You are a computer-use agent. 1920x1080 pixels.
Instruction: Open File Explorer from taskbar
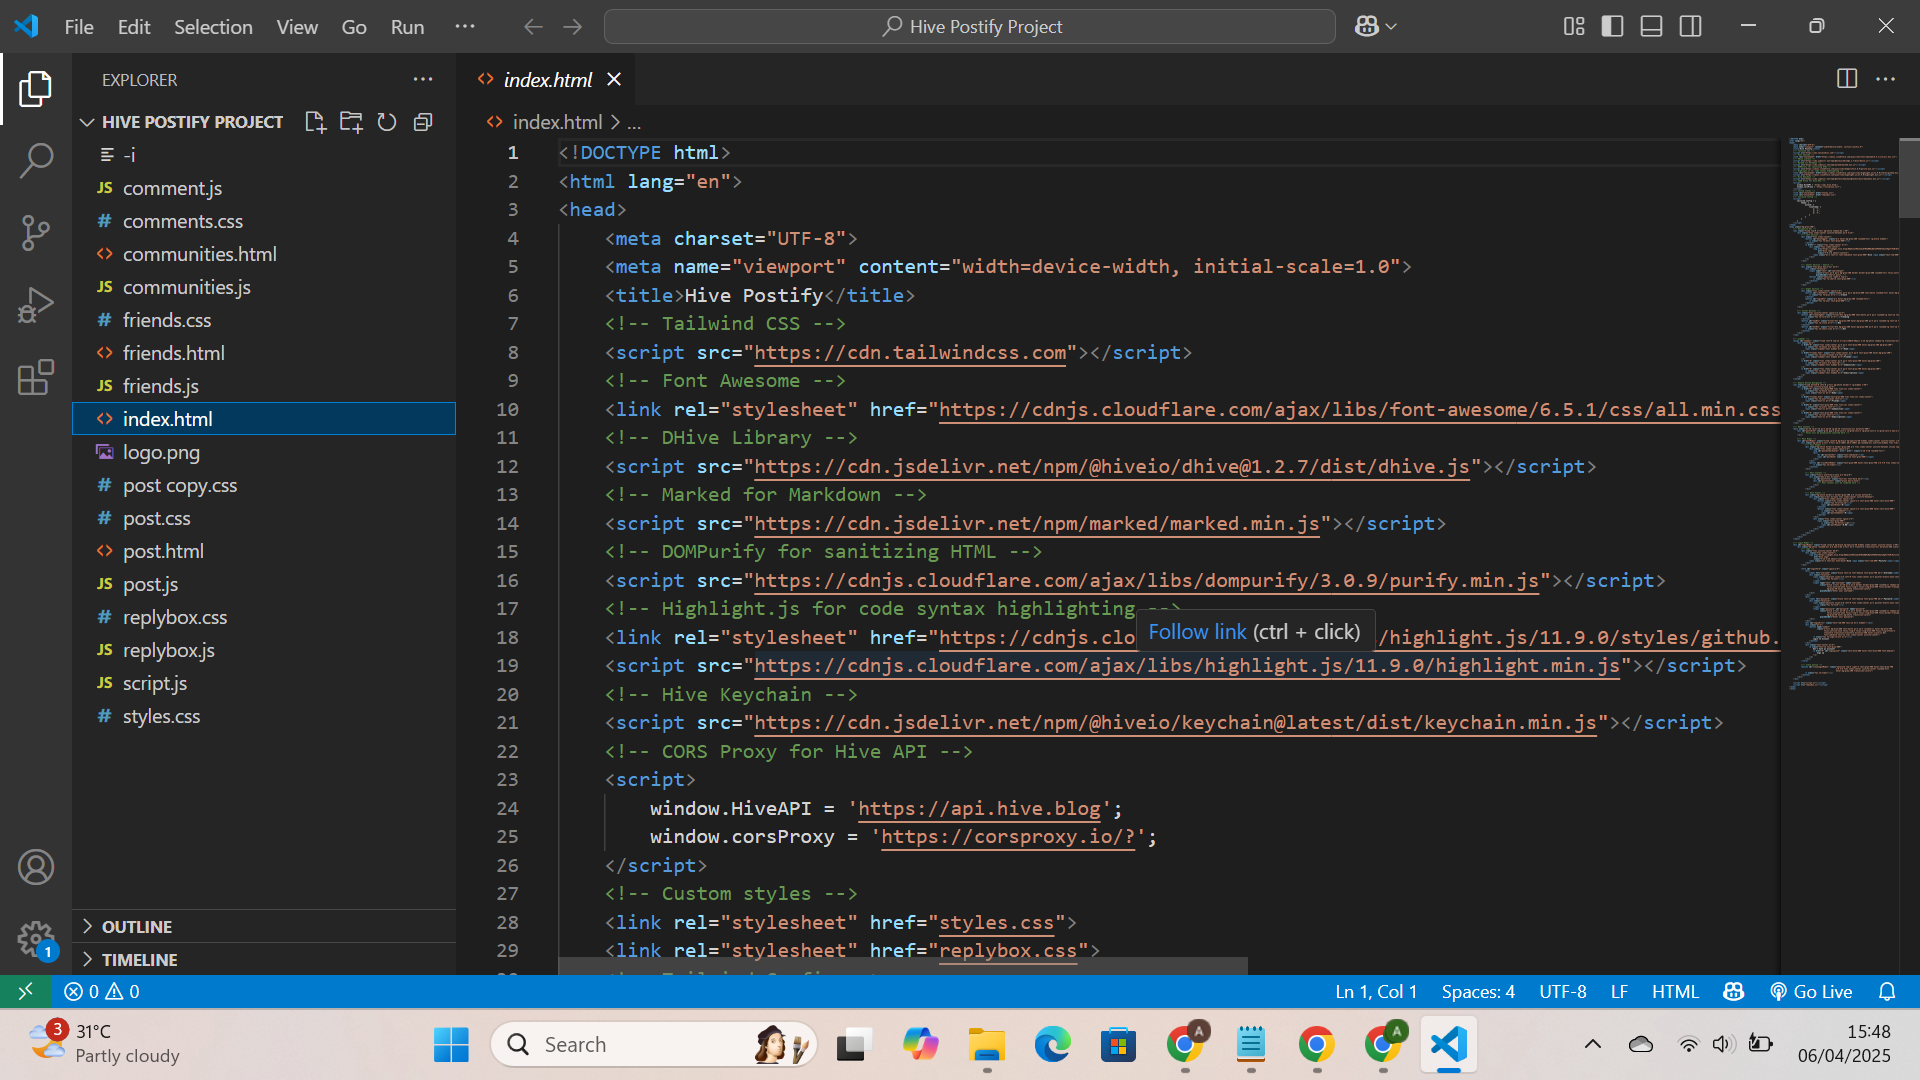pyautogui.click(x=986, y=1045)
